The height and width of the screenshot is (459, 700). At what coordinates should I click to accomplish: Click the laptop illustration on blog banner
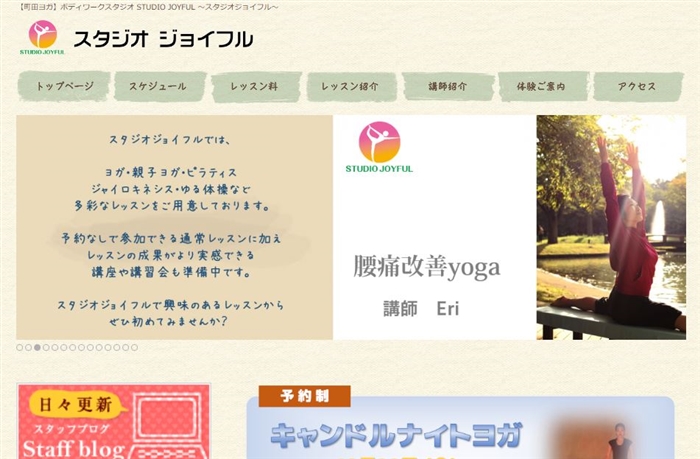[168, 426]
